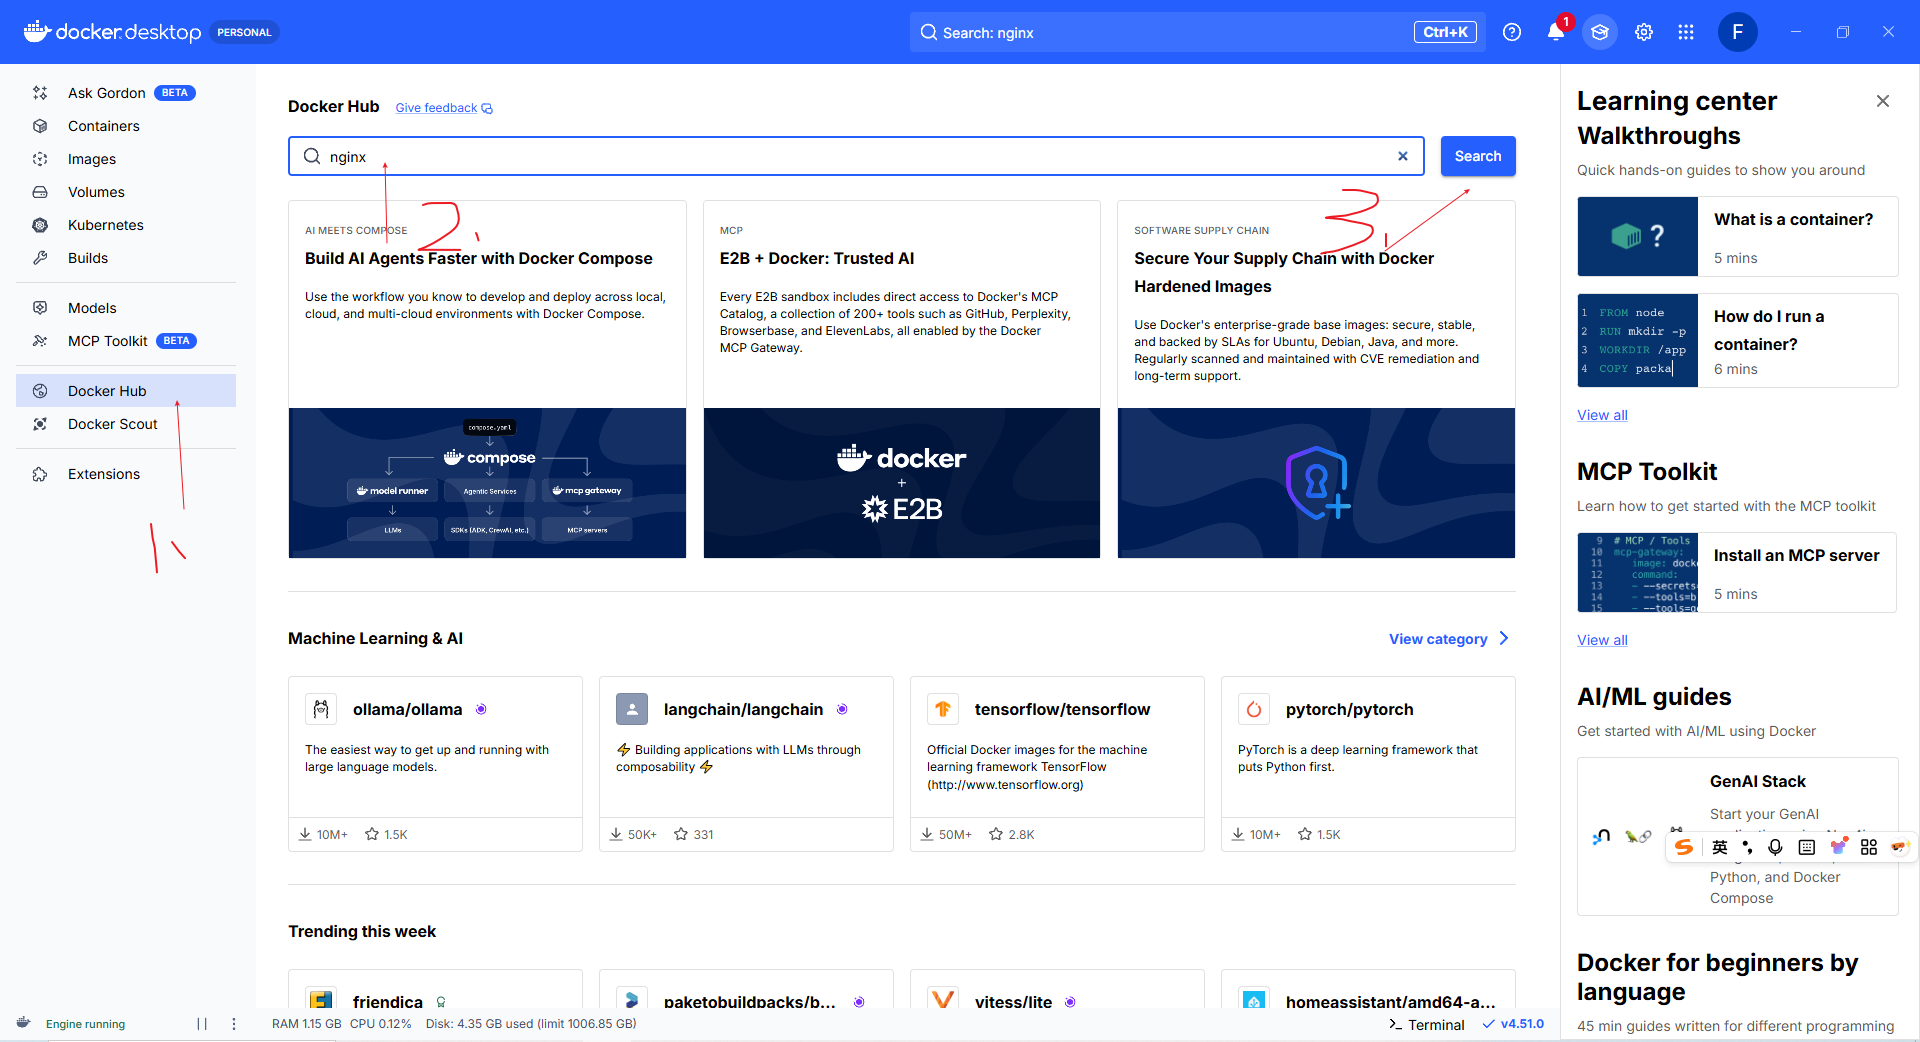Viewport: 1920px width, 1042px height.
Task: Click the View category chevron arrow
Action: click(1504, 638)
